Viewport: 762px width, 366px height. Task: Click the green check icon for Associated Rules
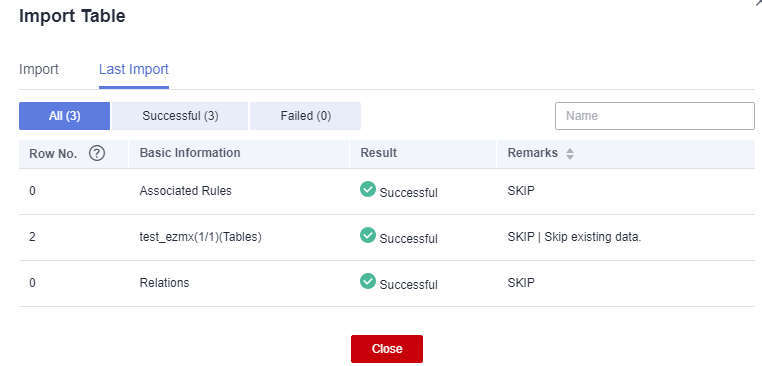click(368, 189)
